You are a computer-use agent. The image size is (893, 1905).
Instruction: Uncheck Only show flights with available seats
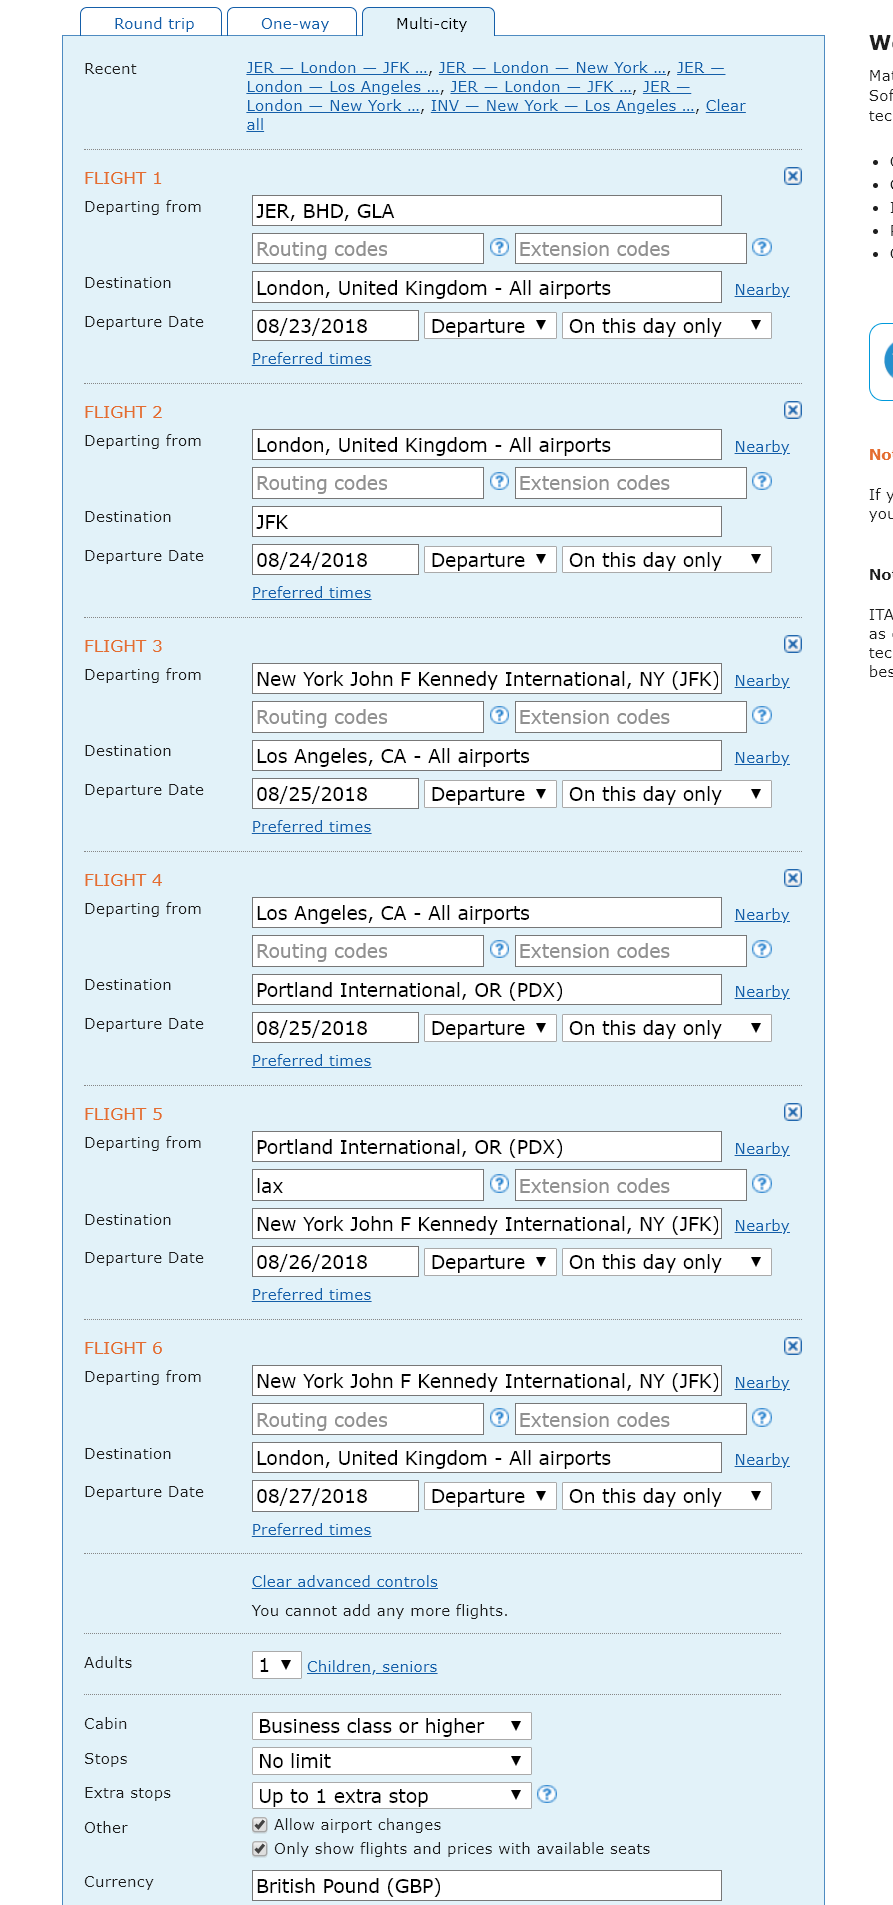(260, 1849)
